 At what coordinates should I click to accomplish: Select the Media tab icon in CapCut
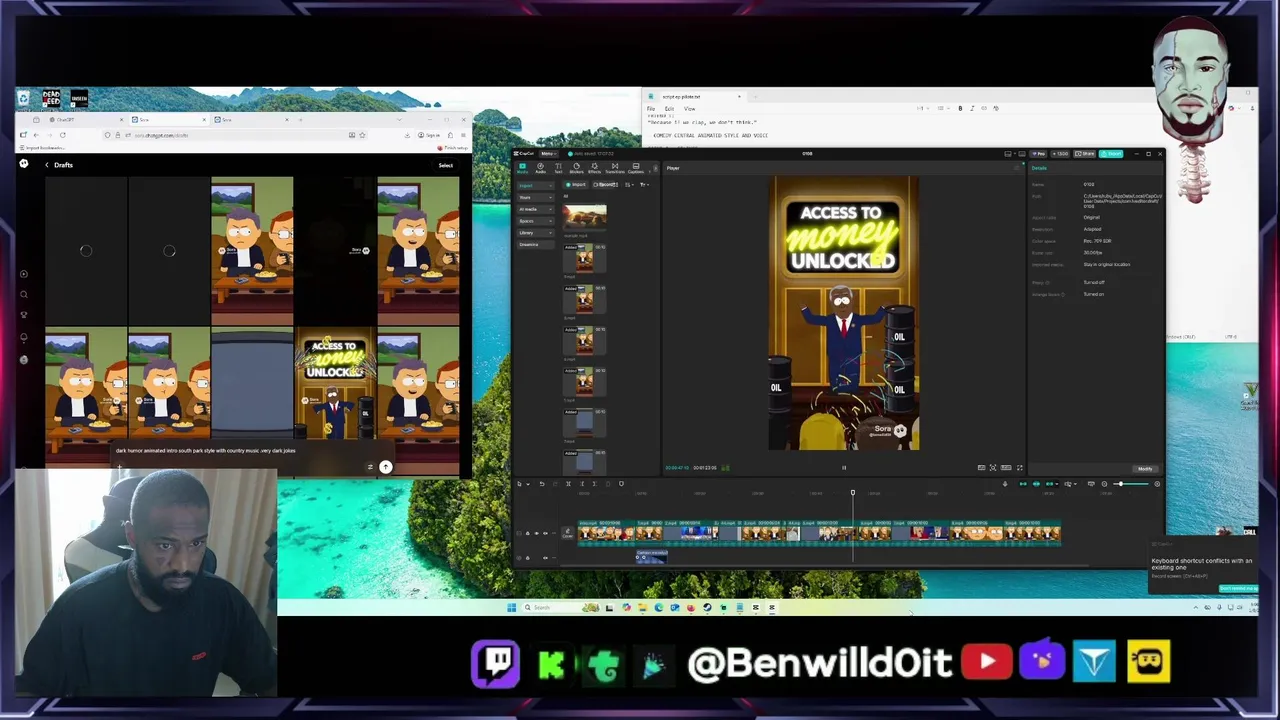[x=522, y=168]
